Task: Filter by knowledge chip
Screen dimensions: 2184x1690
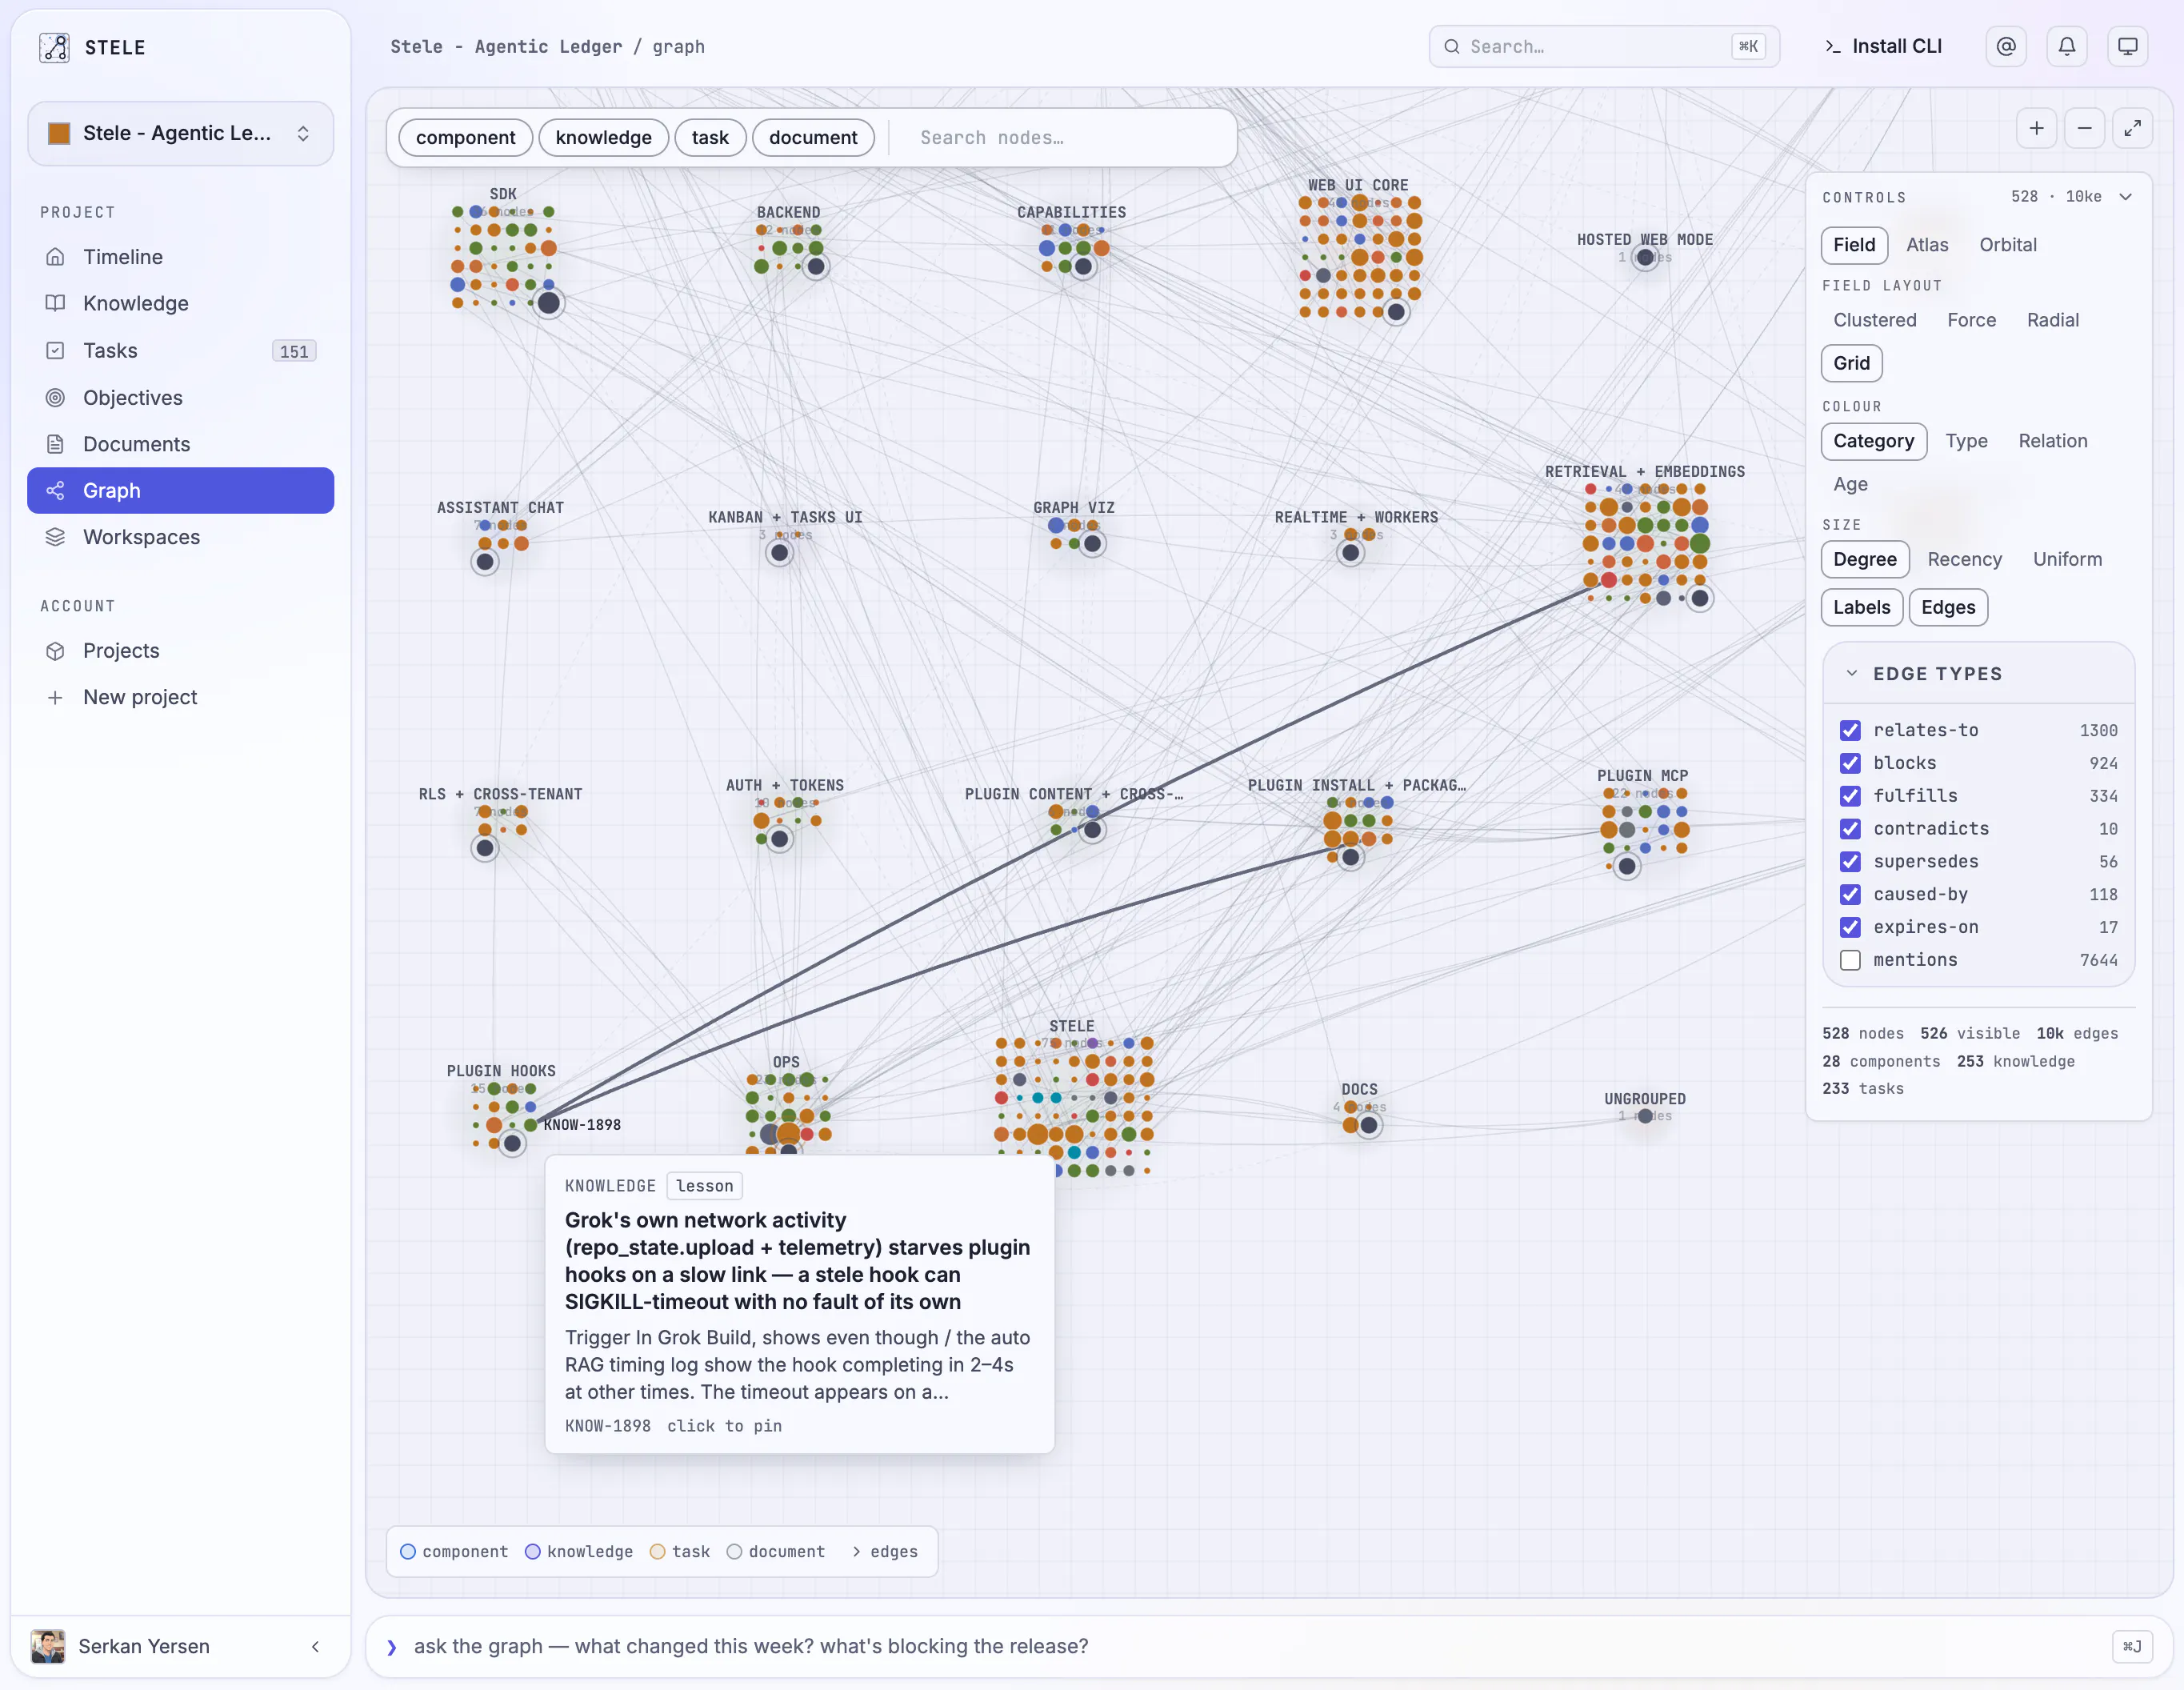Action: pyautogui.click(x=603, y=137)
